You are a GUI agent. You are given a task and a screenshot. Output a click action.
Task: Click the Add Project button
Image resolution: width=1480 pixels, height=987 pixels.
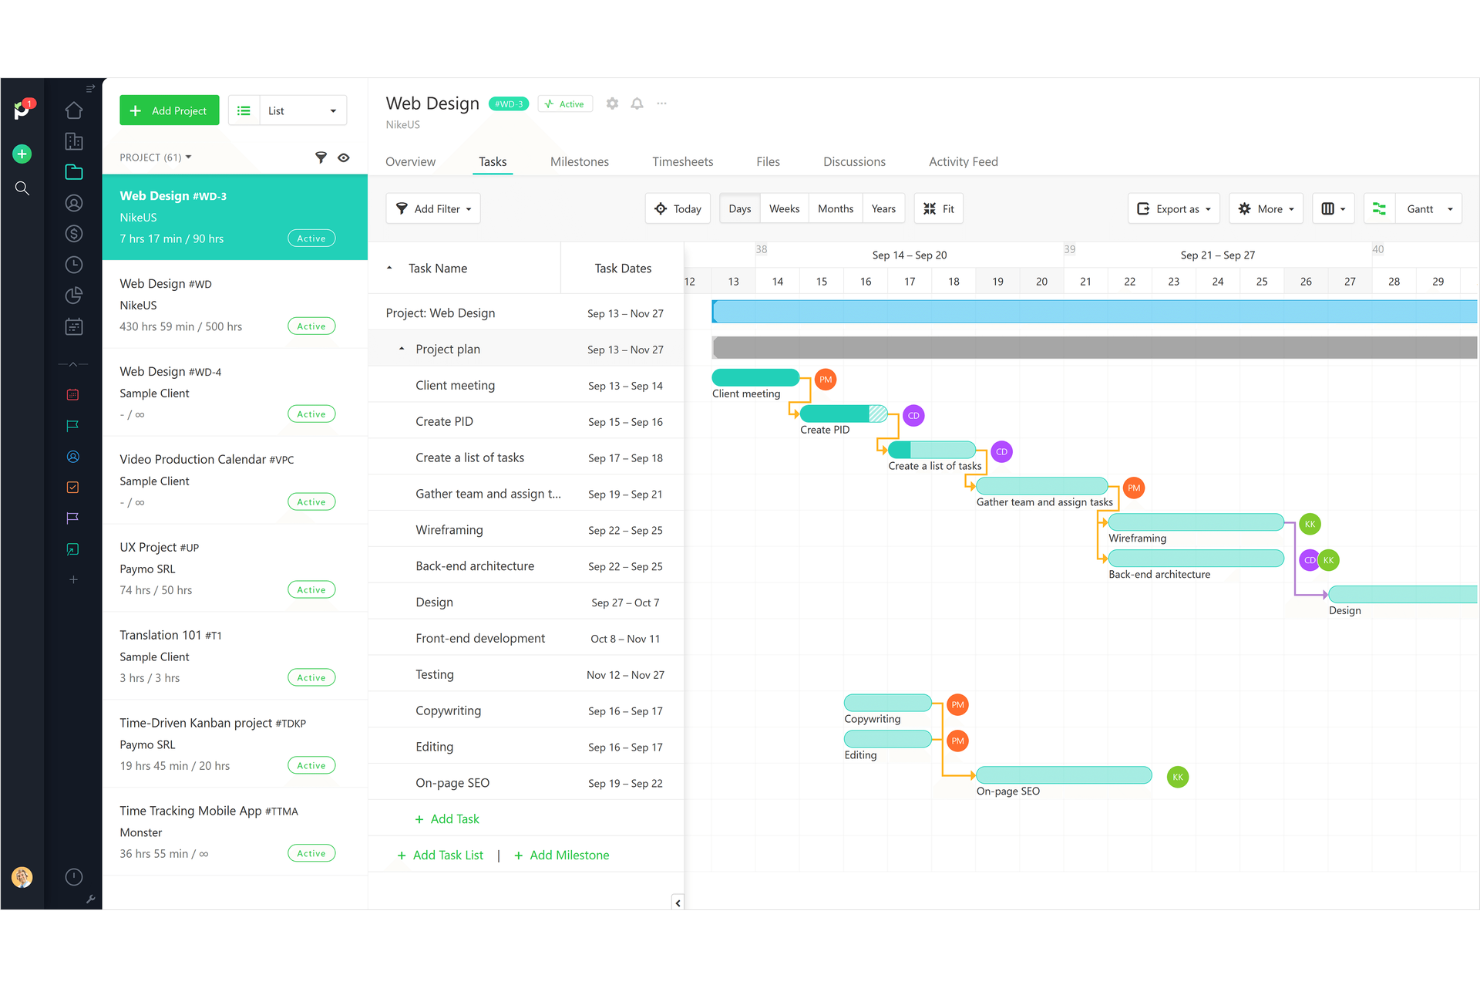click(169, 110)
